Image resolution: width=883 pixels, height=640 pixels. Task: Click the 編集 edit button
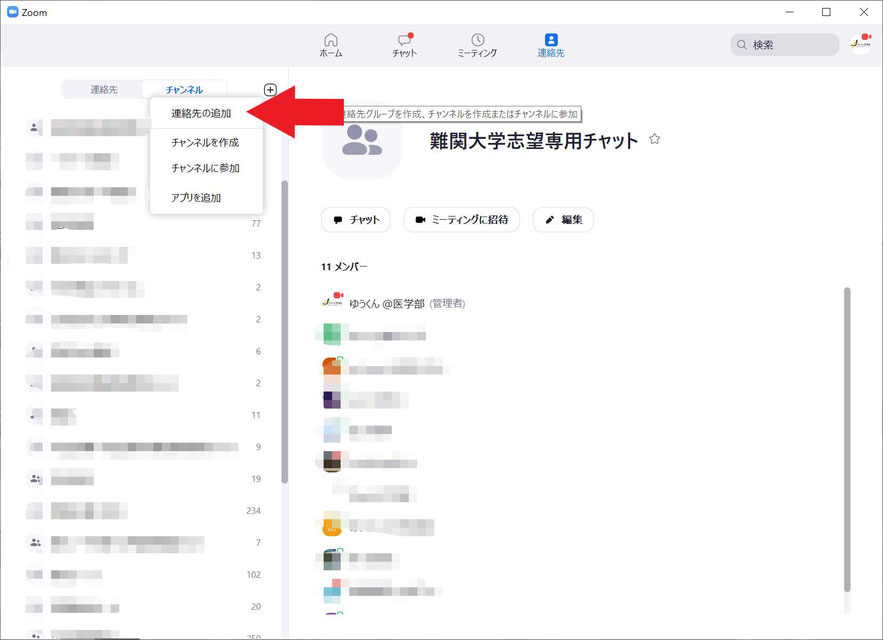563,220
